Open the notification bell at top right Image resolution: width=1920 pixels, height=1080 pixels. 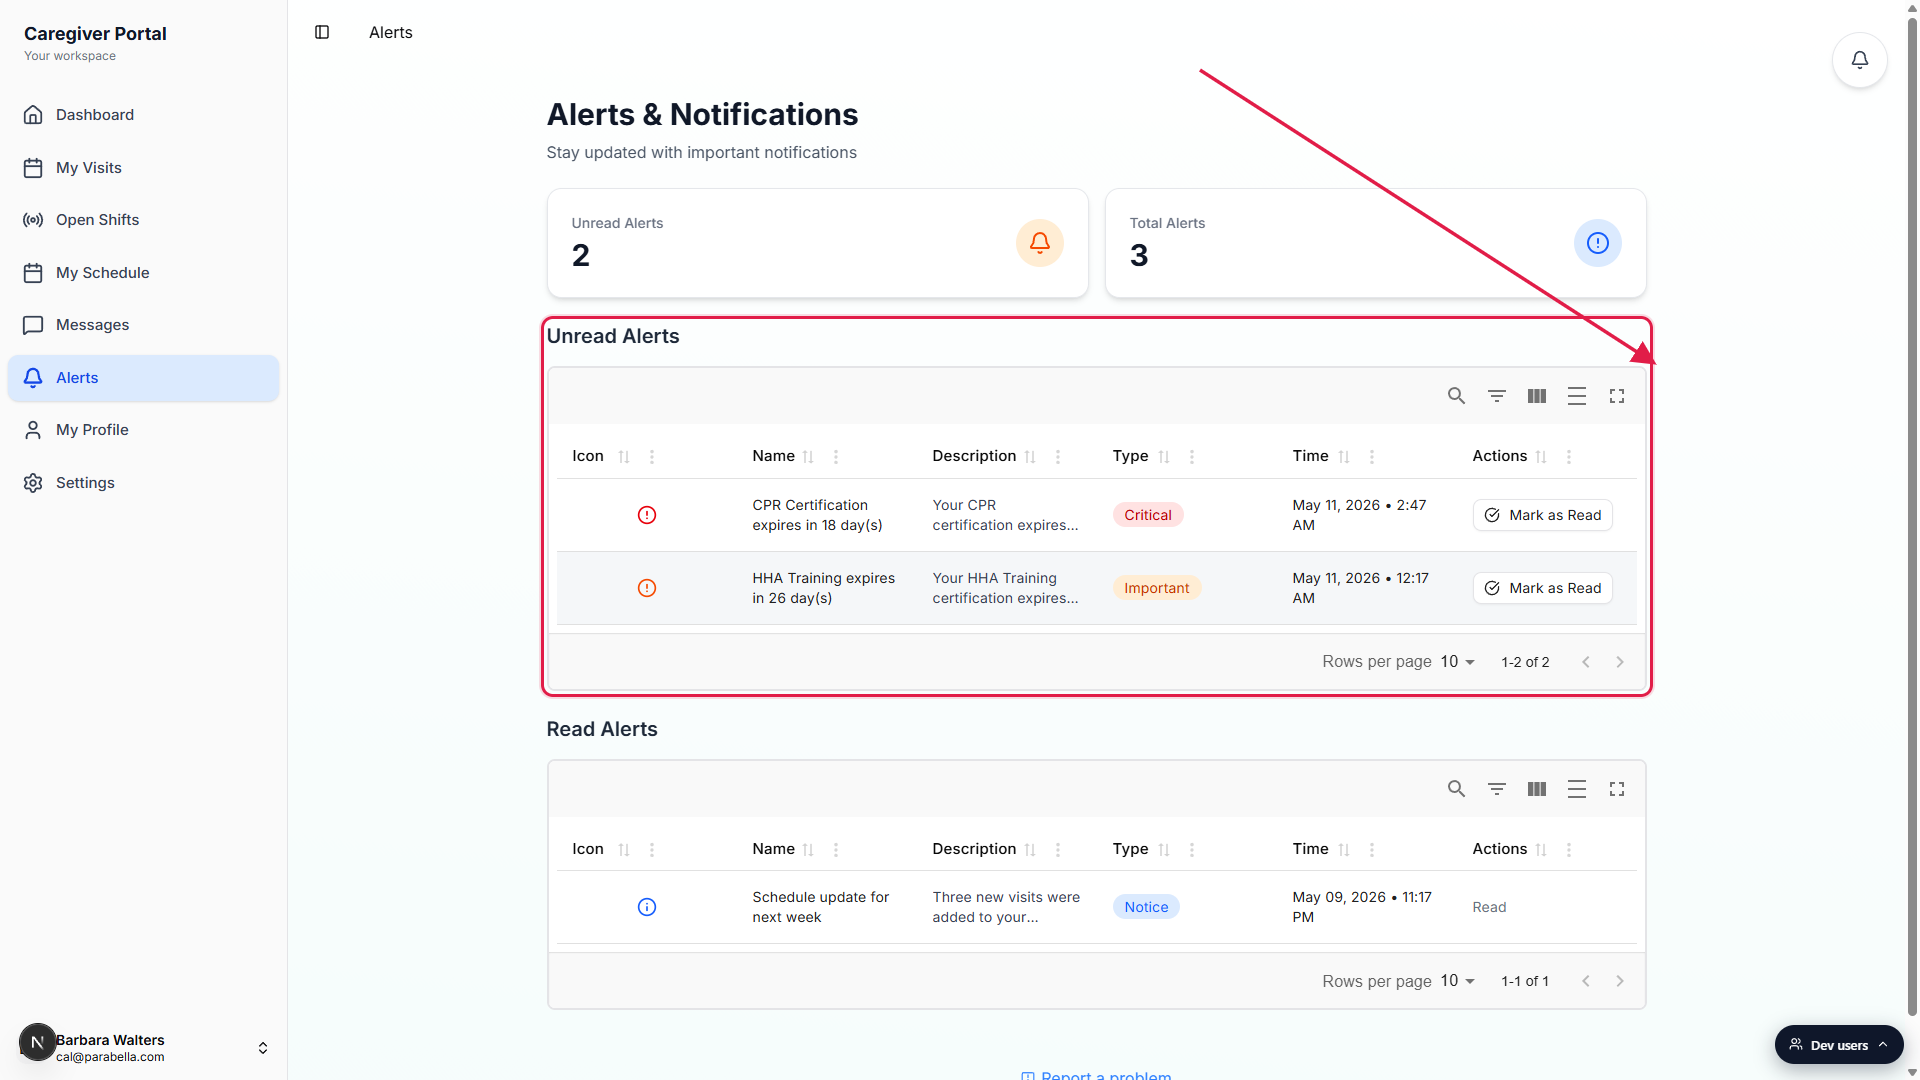1859,60
